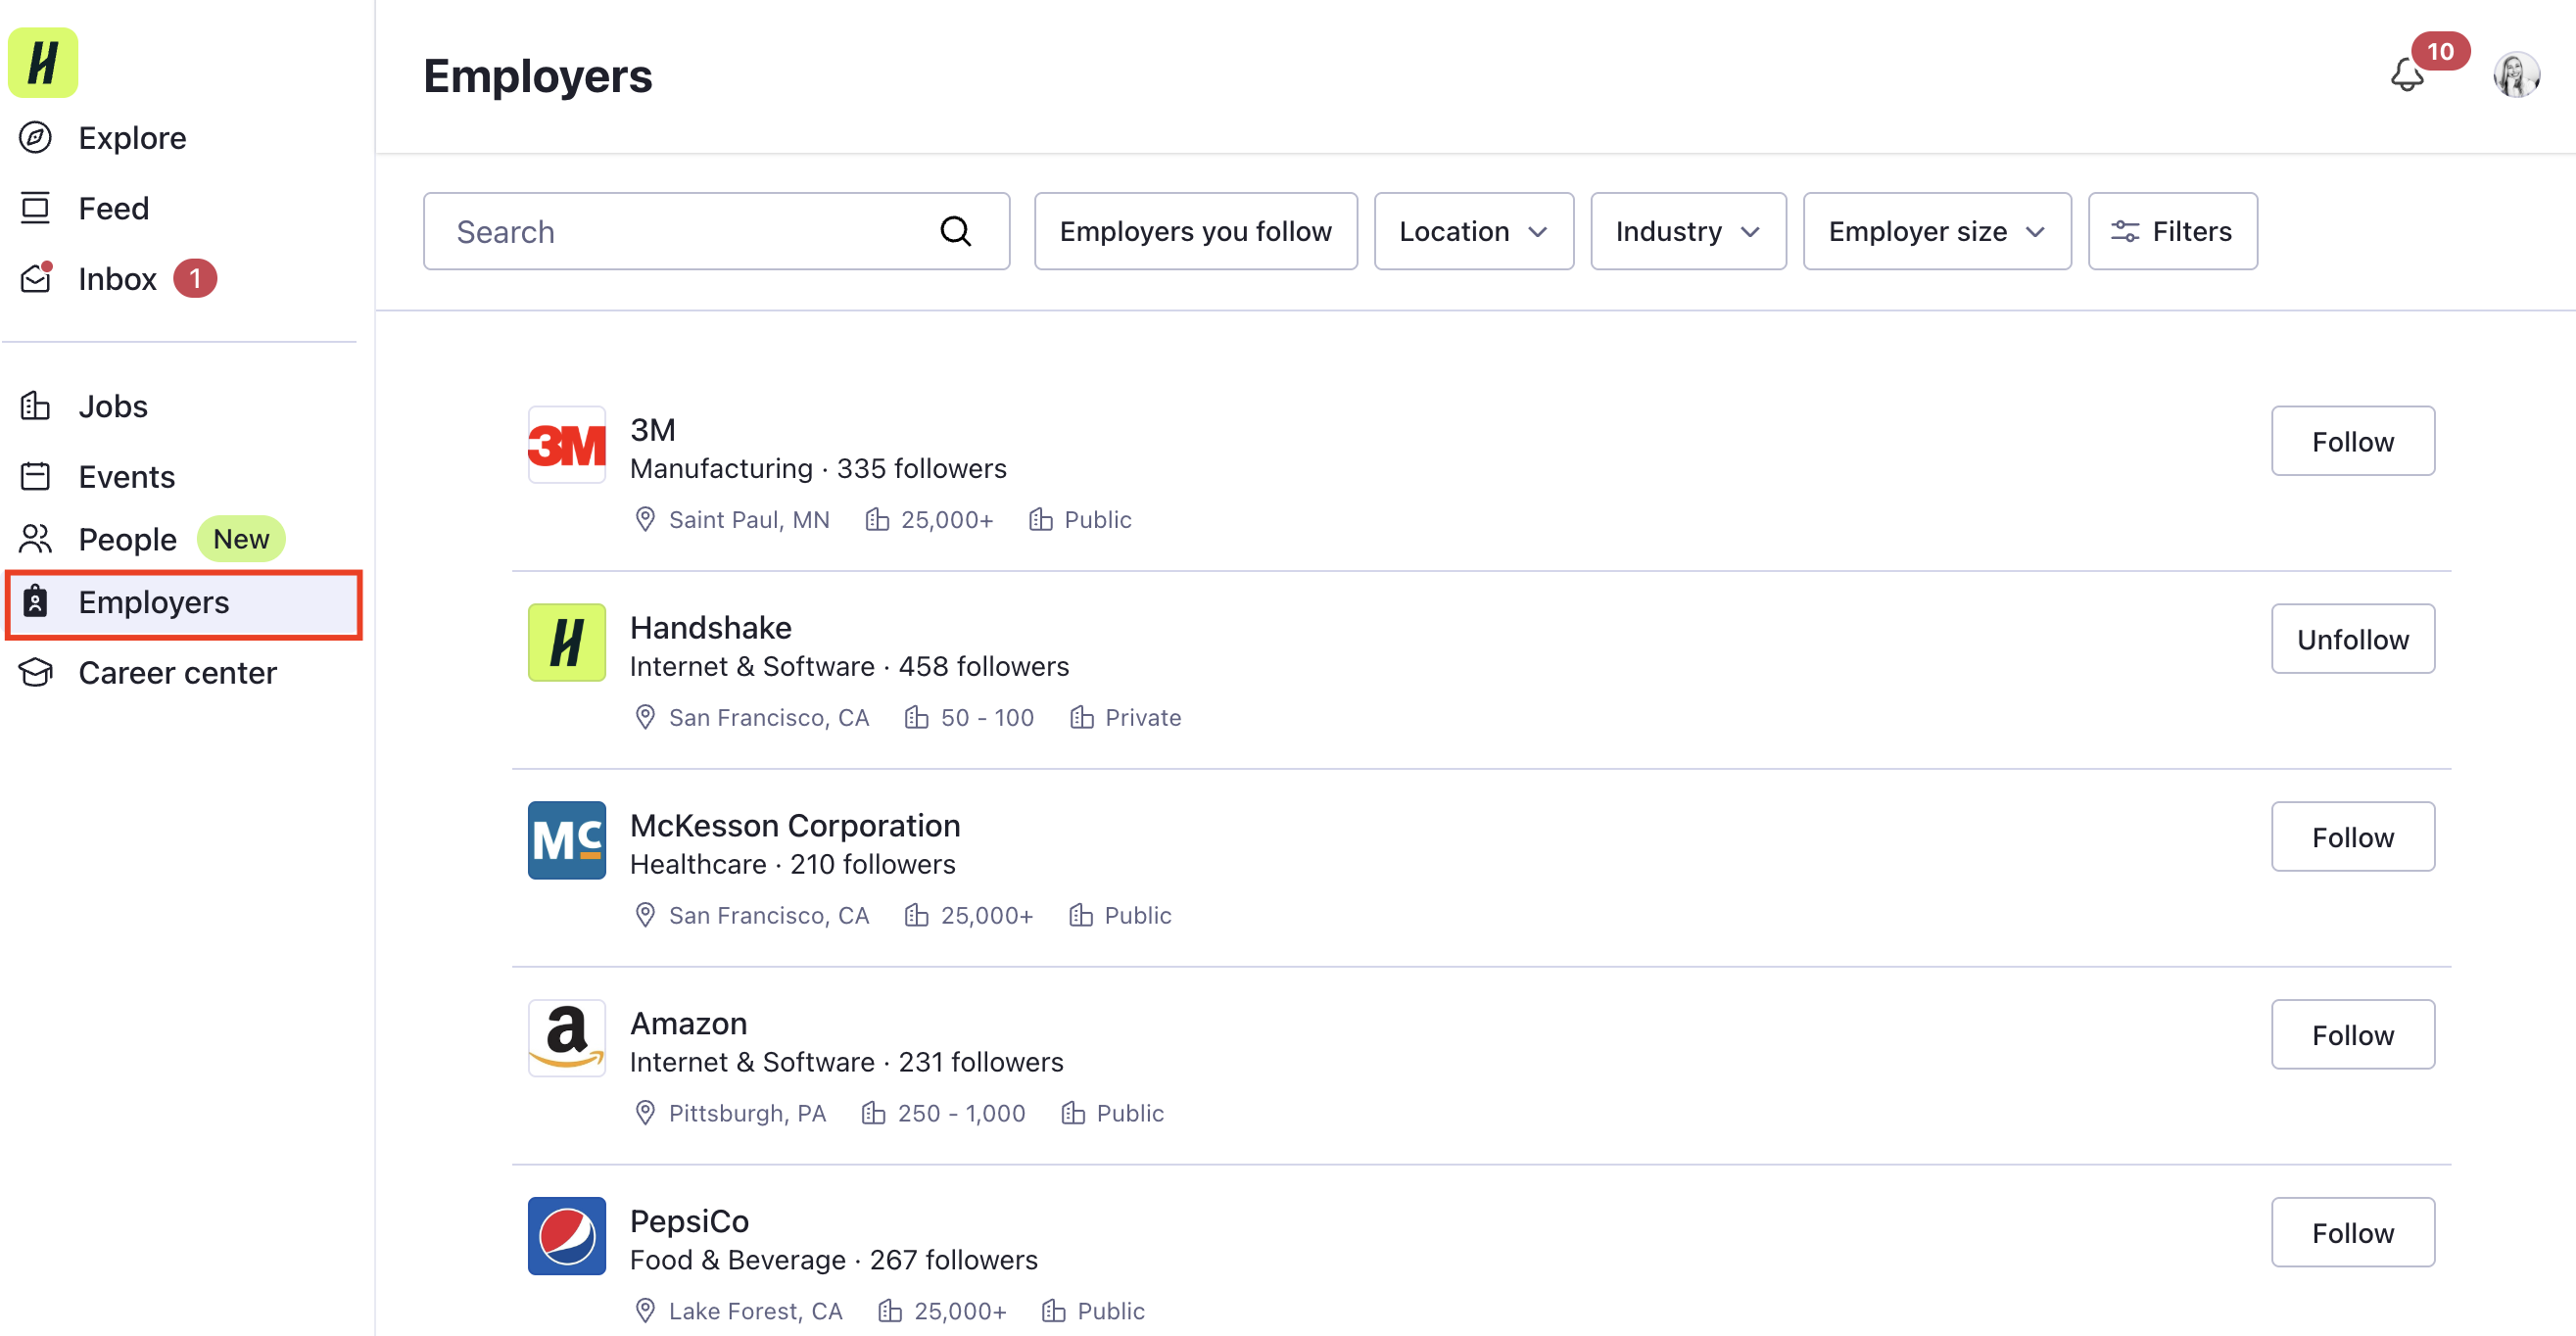Image resolution: width=2576 pixels, height=1336 pixels.
Task: Navigate to Events
Action: coord(127,476)
